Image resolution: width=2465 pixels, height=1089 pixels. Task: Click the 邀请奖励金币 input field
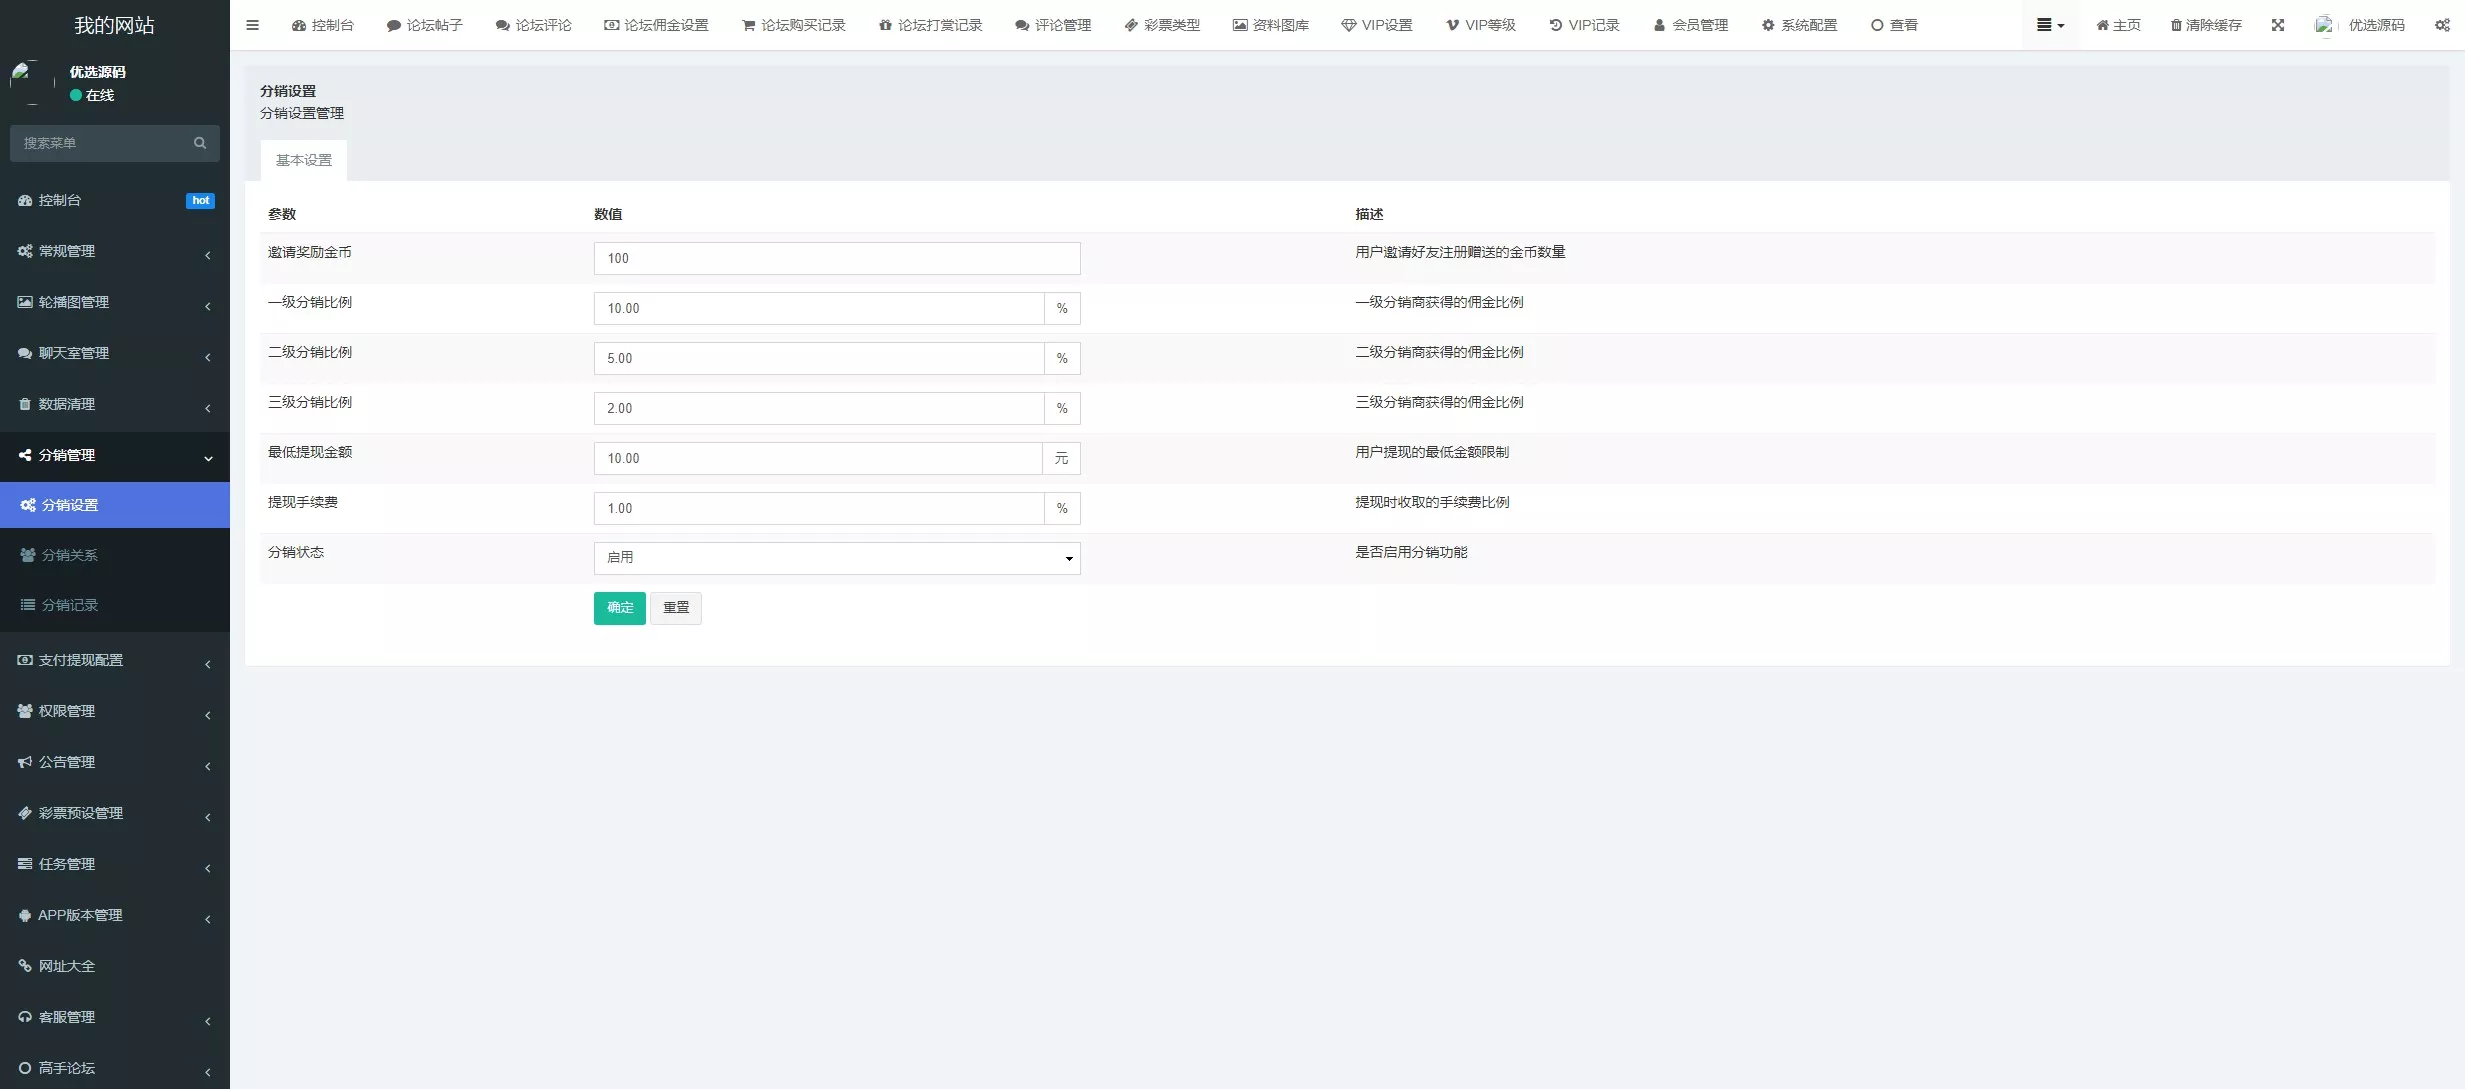click(836, 258)
